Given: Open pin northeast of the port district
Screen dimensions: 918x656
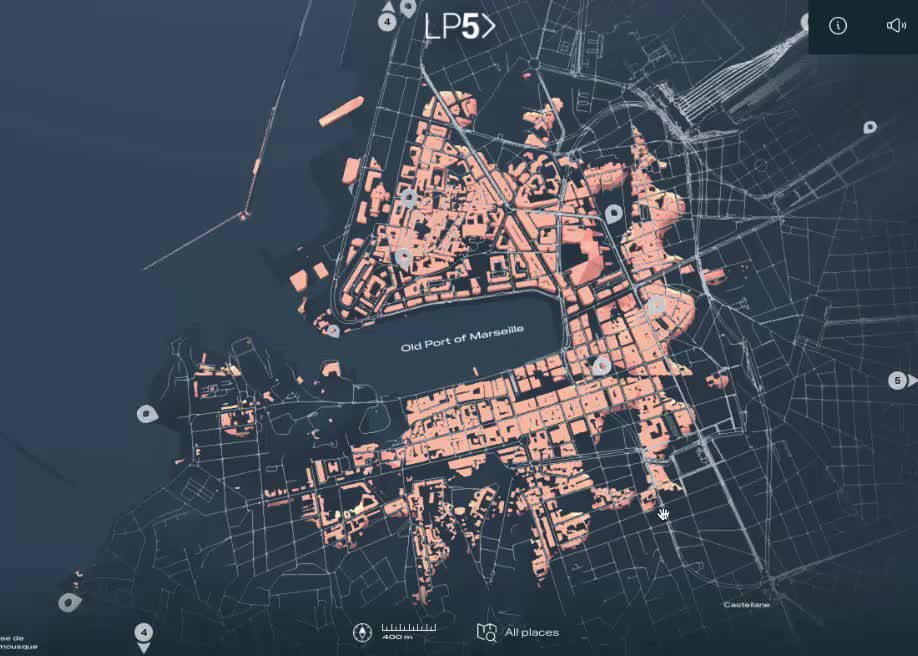Looking at the screenshot, I should 613,213.
